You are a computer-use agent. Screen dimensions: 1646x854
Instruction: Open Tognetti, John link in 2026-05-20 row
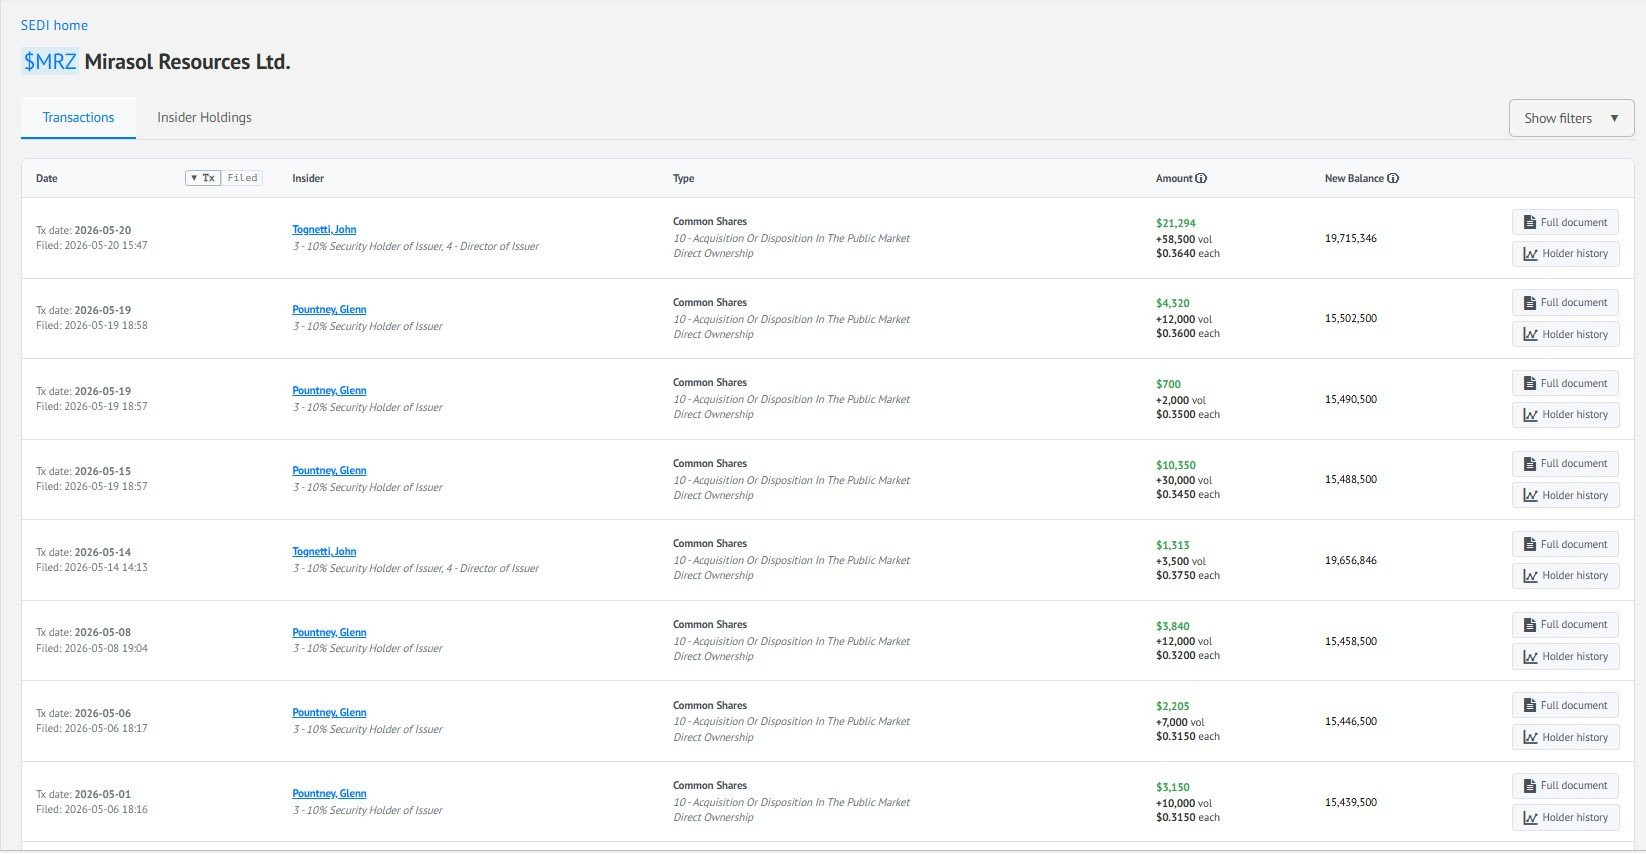click(324, 229)
